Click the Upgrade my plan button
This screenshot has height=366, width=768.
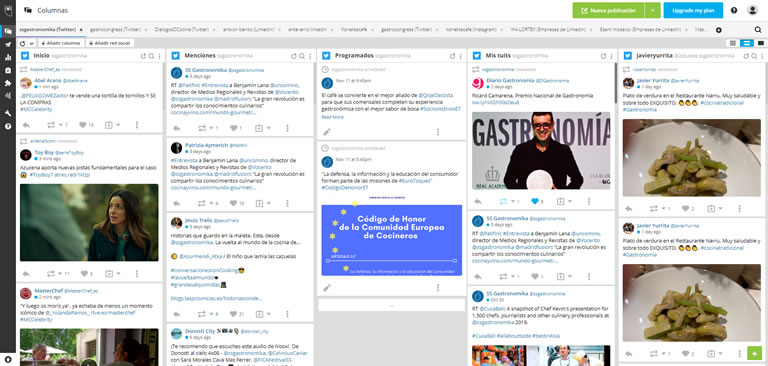[x=693, y=10]
